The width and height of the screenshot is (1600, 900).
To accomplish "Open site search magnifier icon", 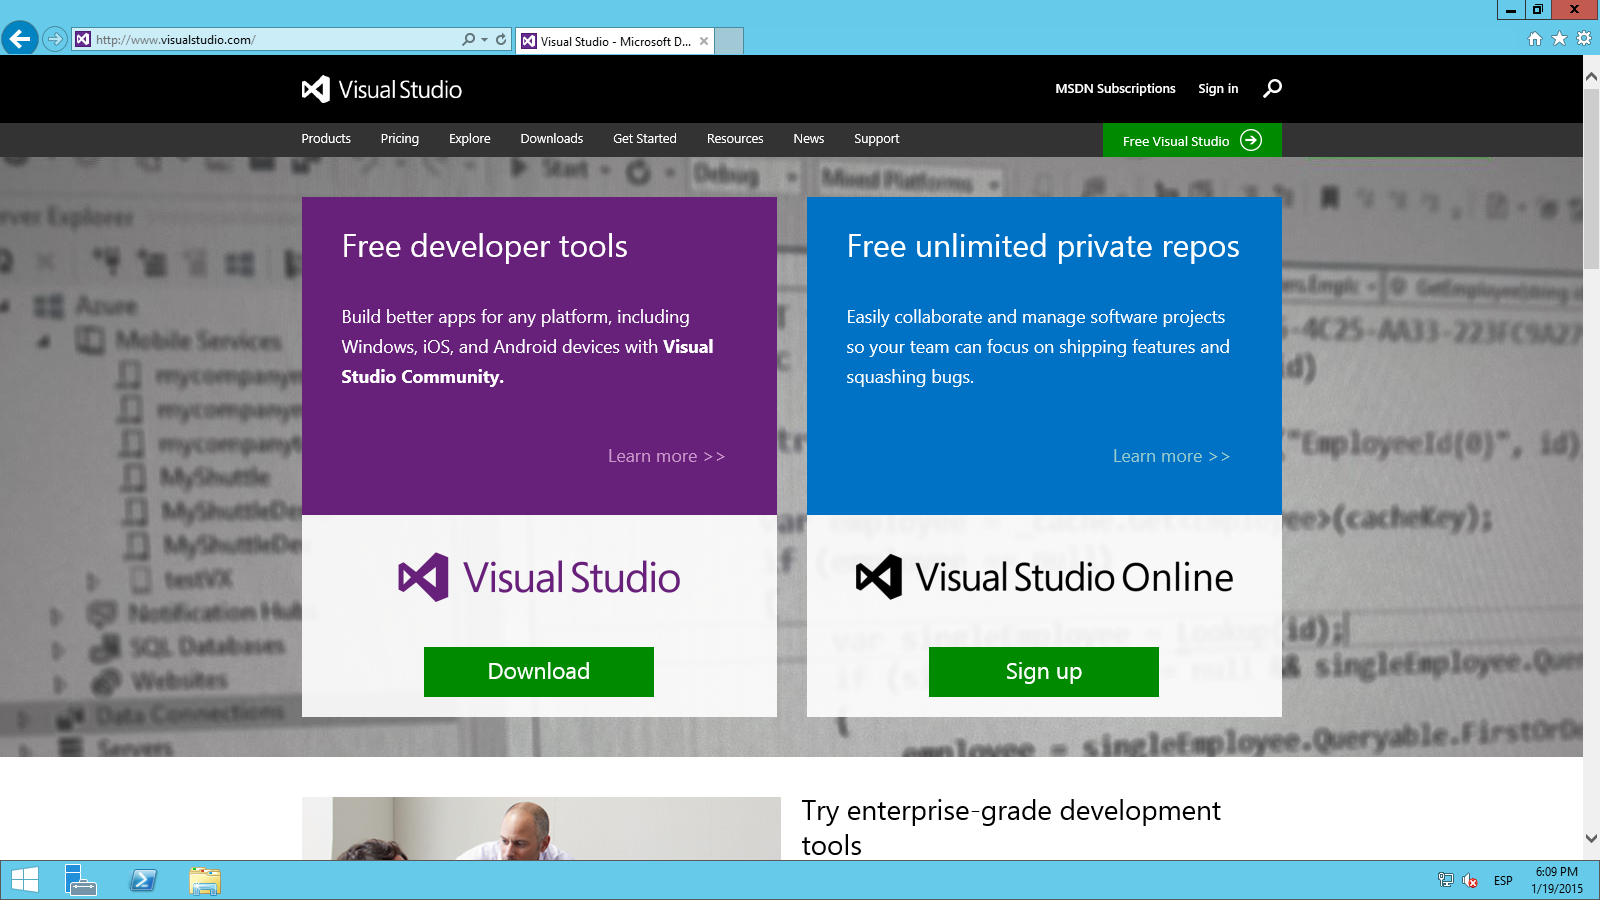I will (1272, 89).
